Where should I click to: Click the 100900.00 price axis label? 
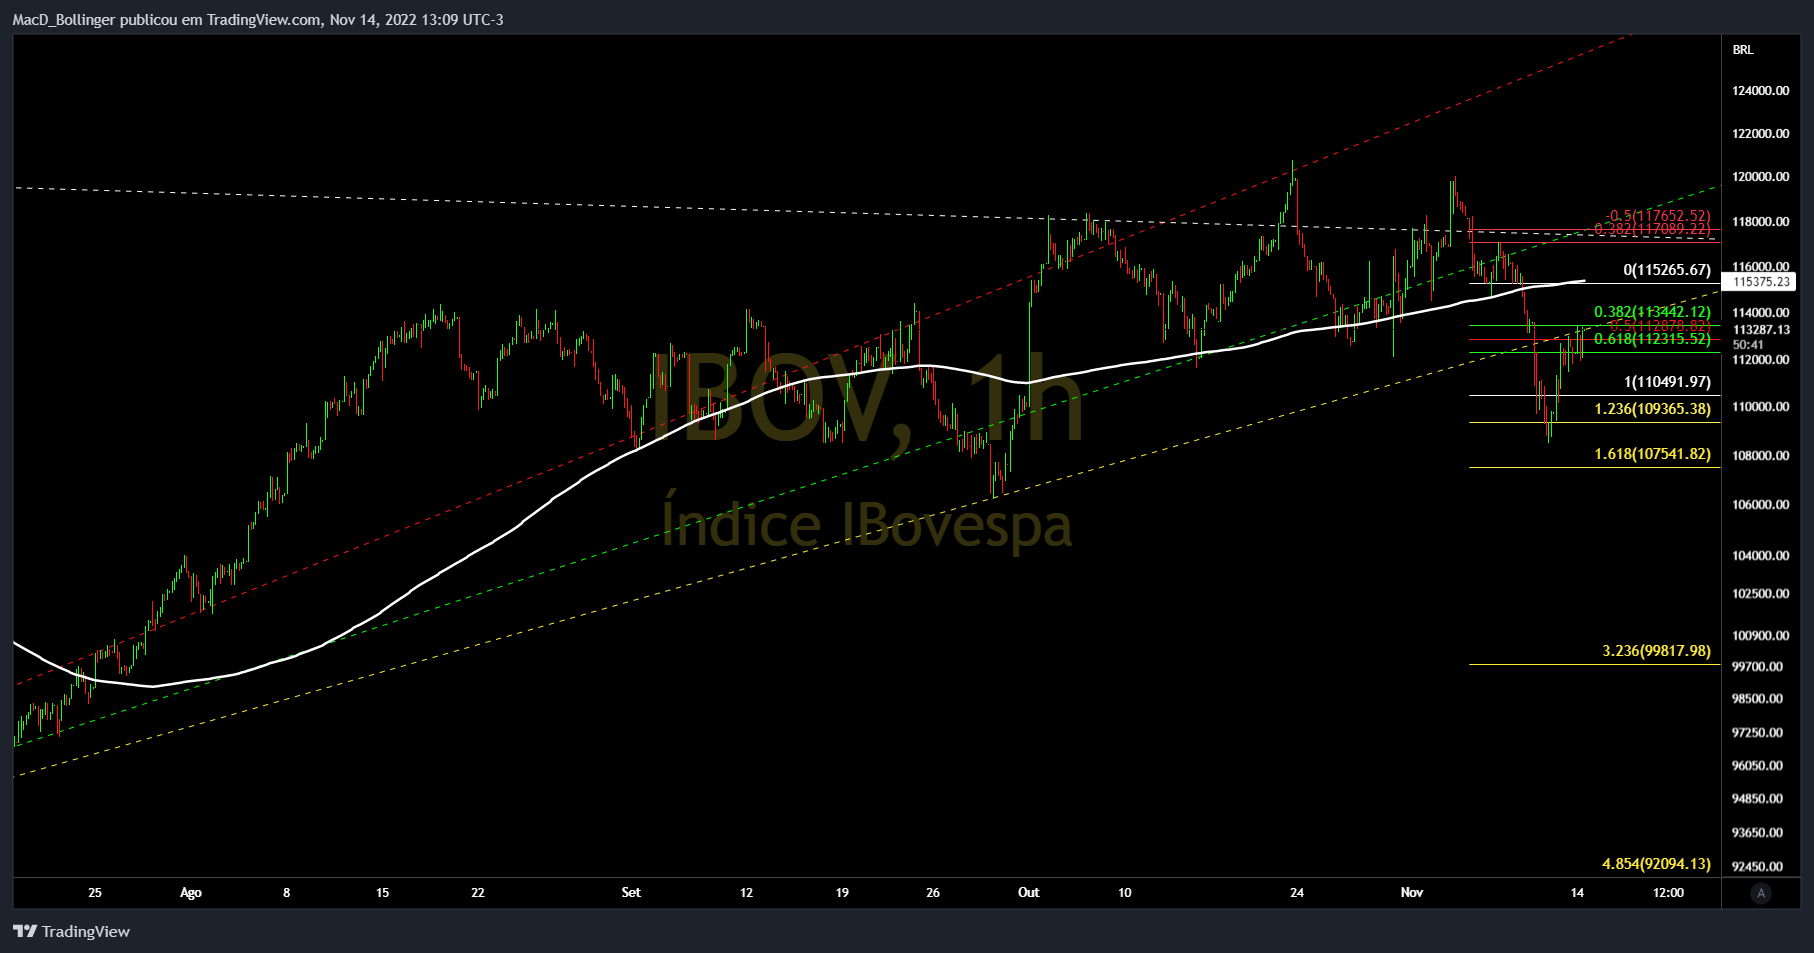(1760, 636)
